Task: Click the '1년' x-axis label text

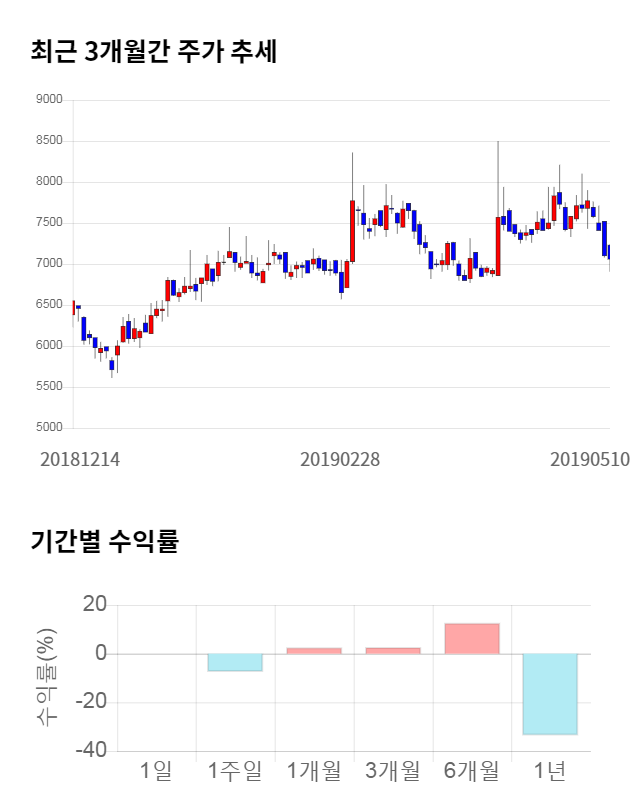Action: click(x=551, y=771)
